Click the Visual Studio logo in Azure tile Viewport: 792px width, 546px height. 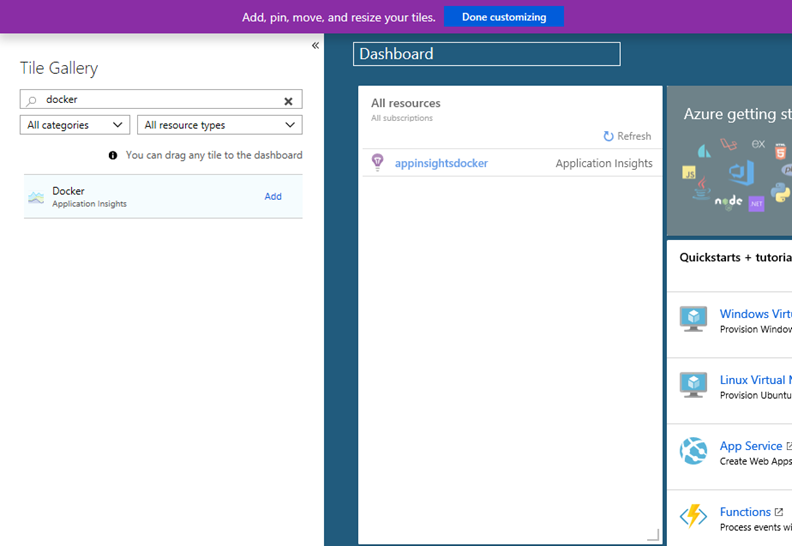click(x=742, y=173)
